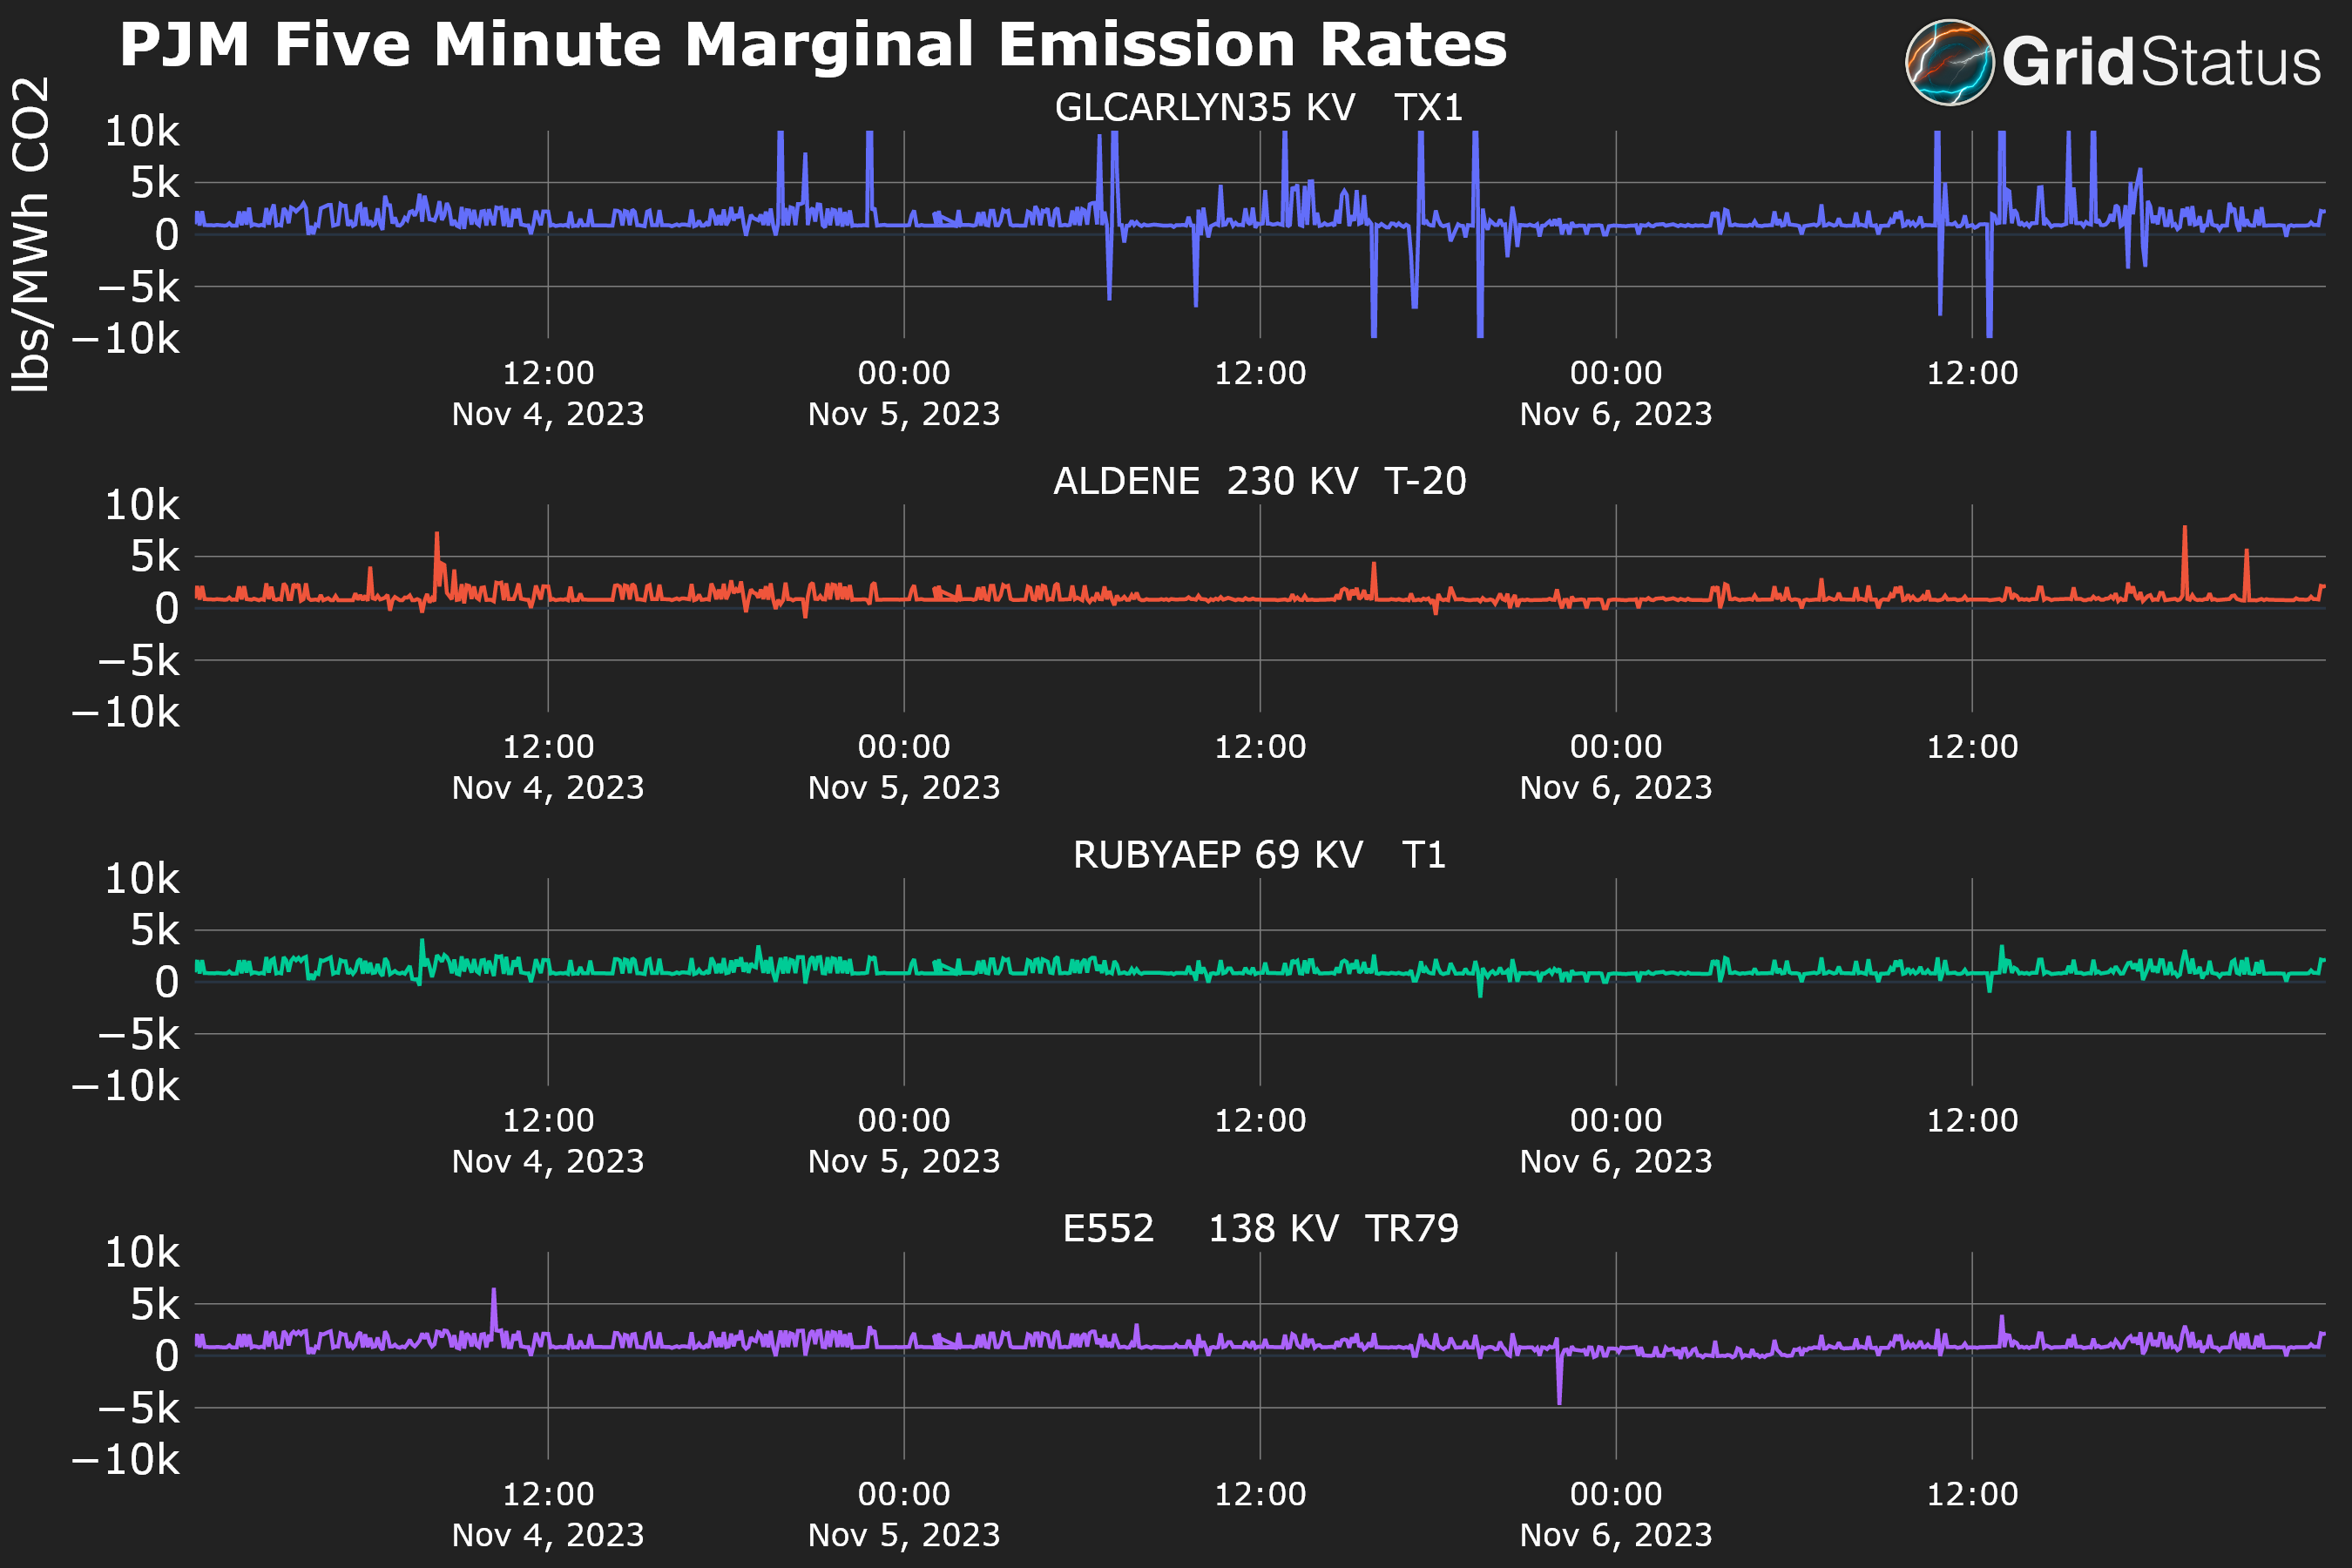Click the RUBYAEP 69 KV T1 subplot title
The width and height of the screenshot is (2352, 1568).
pyautogui.click(x=1258, y=855)
